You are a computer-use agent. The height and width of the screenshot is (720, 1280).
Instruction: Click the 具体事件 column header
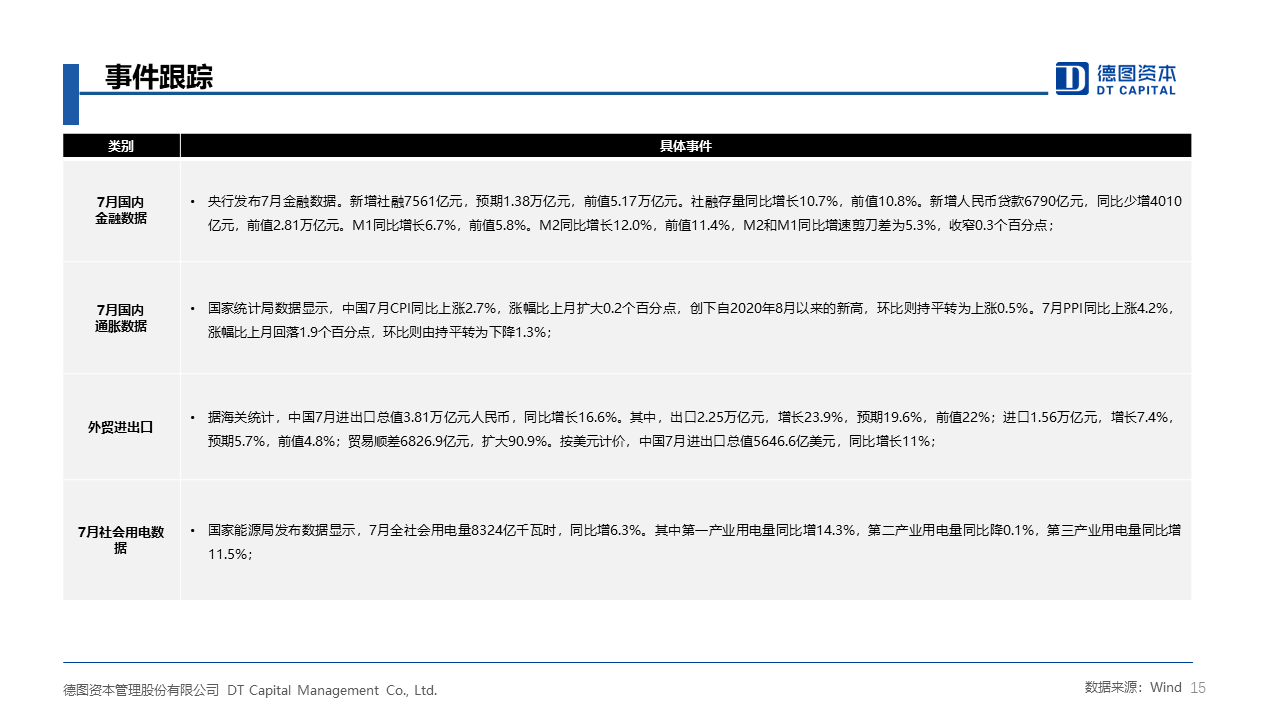pos(686,146)
